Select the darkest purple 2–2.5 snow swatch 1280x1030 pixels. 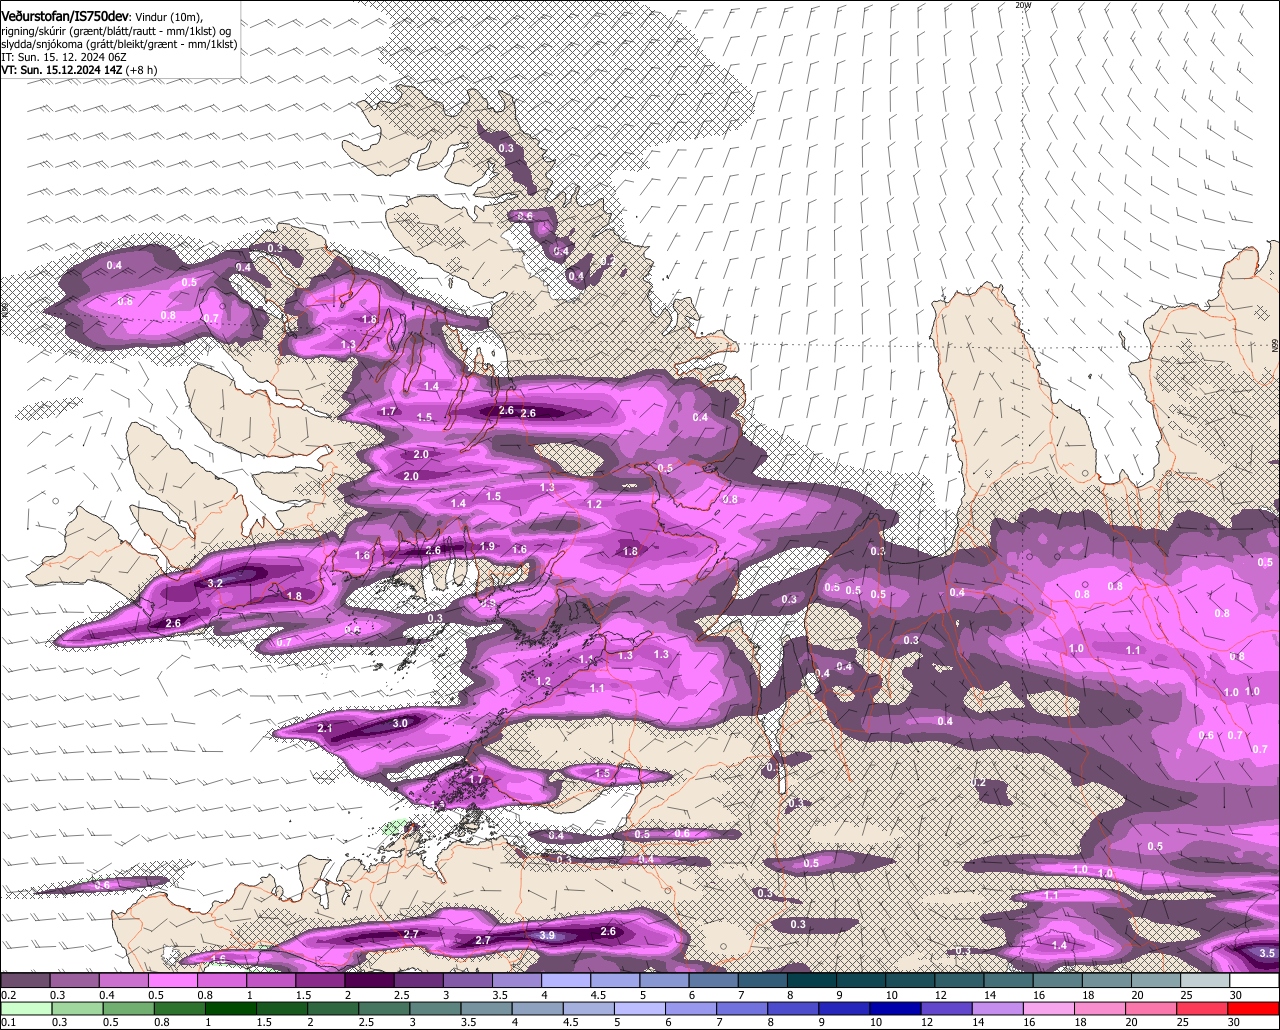coord(371,980)
